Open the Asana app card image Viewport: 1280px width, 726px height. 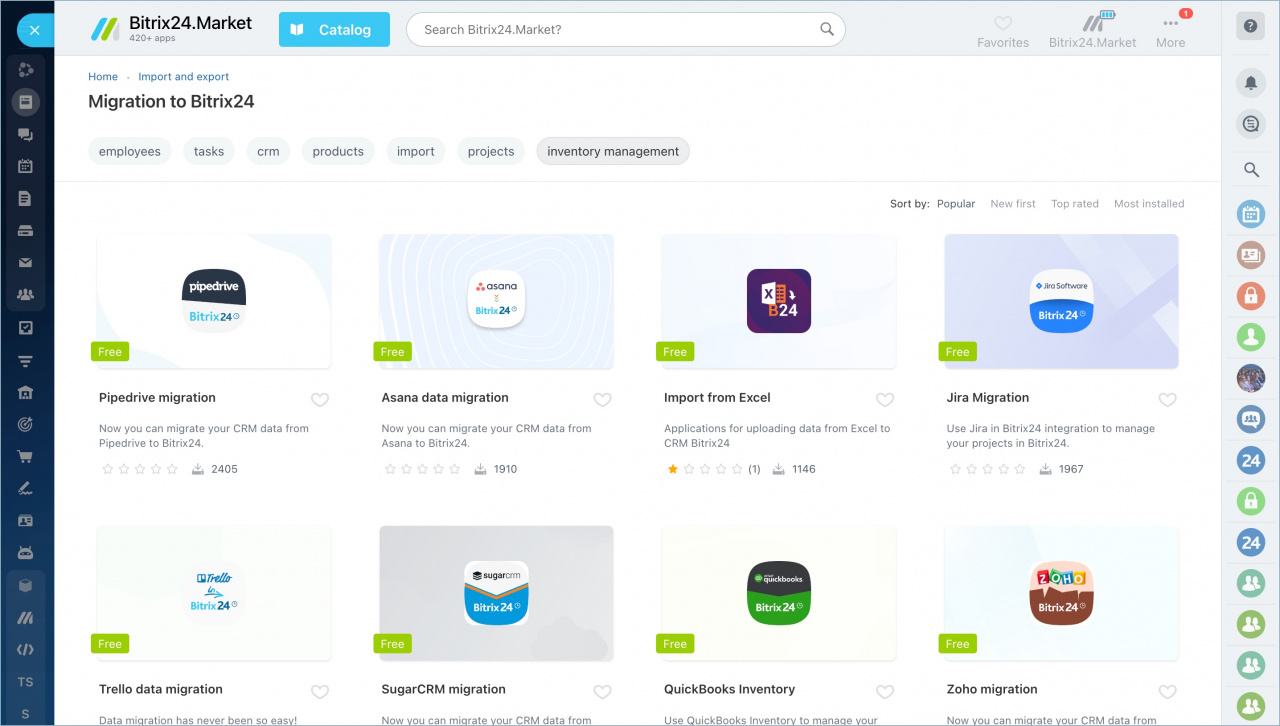497,301
